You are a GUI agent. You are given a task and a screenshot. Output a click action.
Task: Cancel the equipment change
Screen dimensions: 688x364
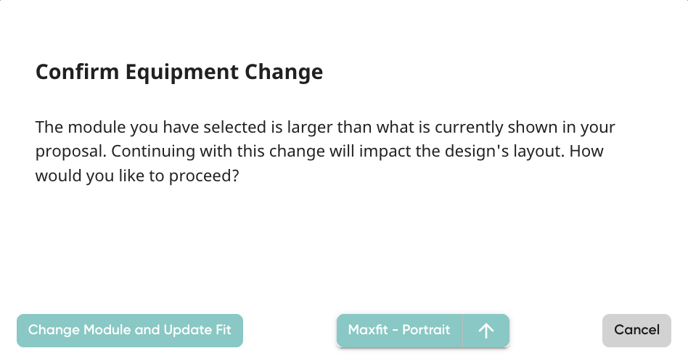click(x=636, y=330)
